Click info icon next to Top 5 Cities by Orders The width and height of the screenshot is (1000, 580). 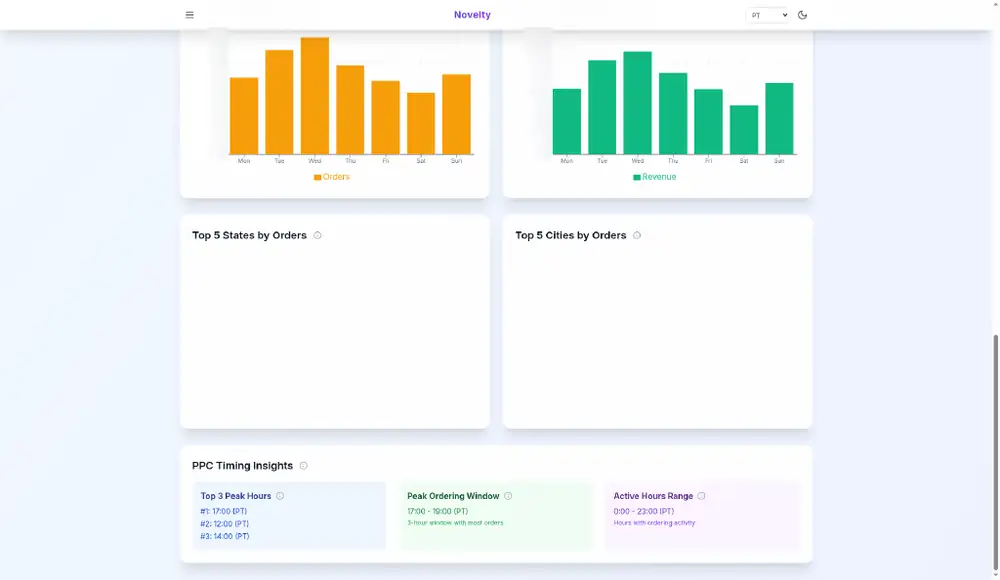click(636, 235)
